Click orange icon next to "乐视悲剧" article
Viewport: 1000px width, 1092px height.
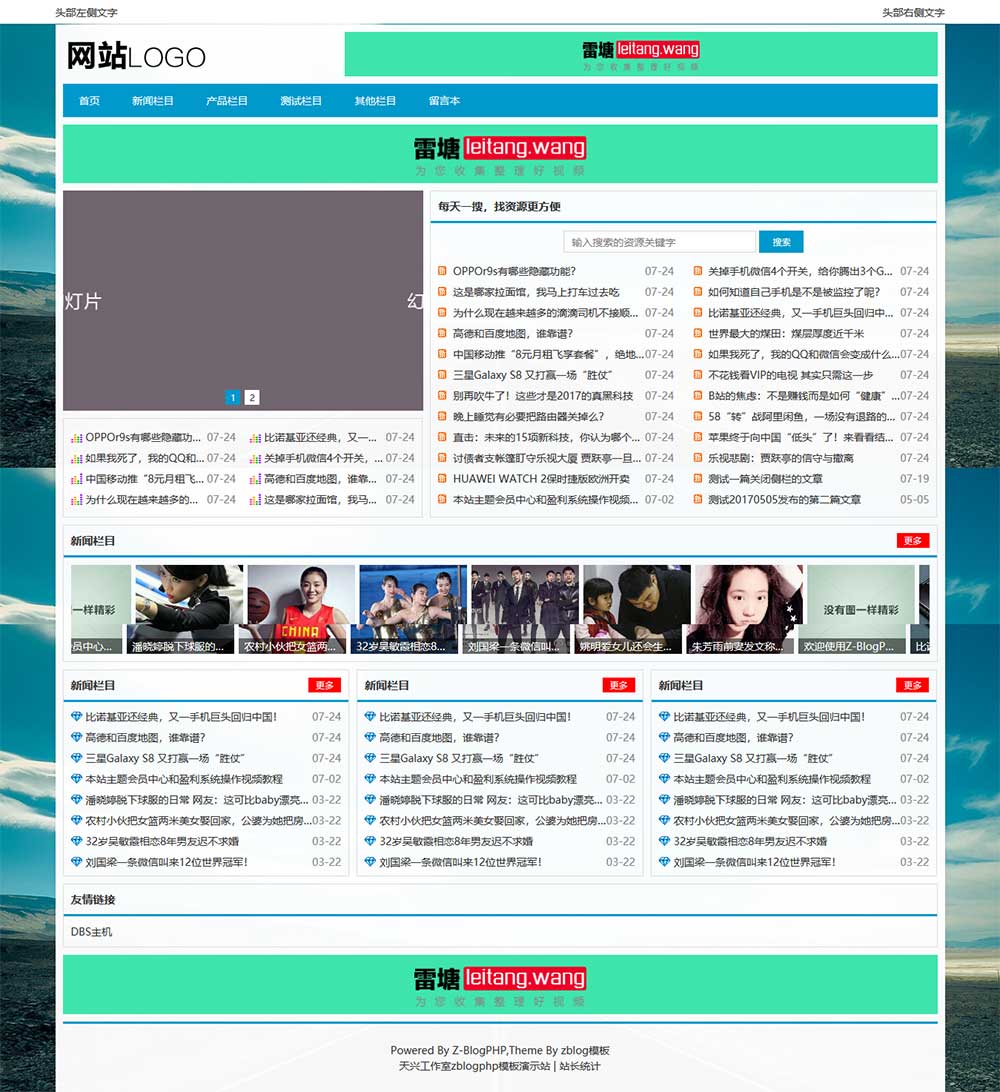698,458
